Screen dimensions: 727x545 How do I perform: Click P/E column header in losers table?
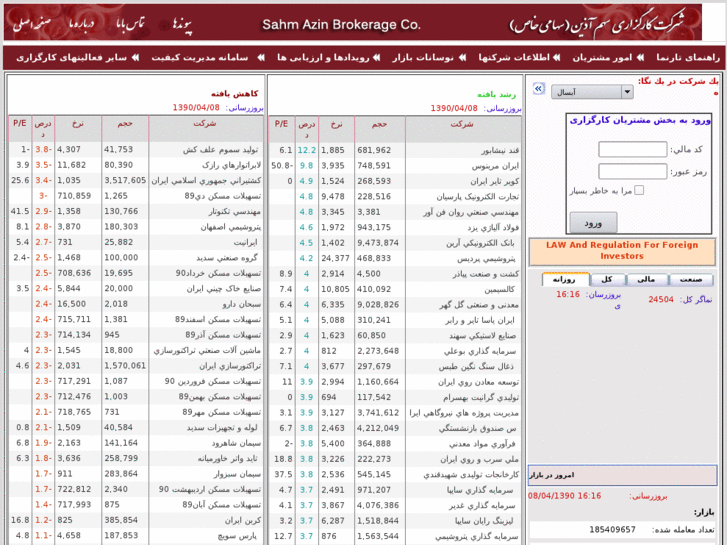pyautogui.click(x=20, y=123)
